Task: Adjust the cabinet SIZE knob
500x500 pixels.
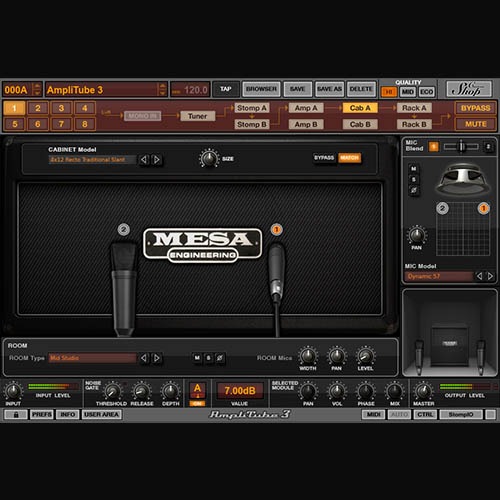Action: coord(209,159)
